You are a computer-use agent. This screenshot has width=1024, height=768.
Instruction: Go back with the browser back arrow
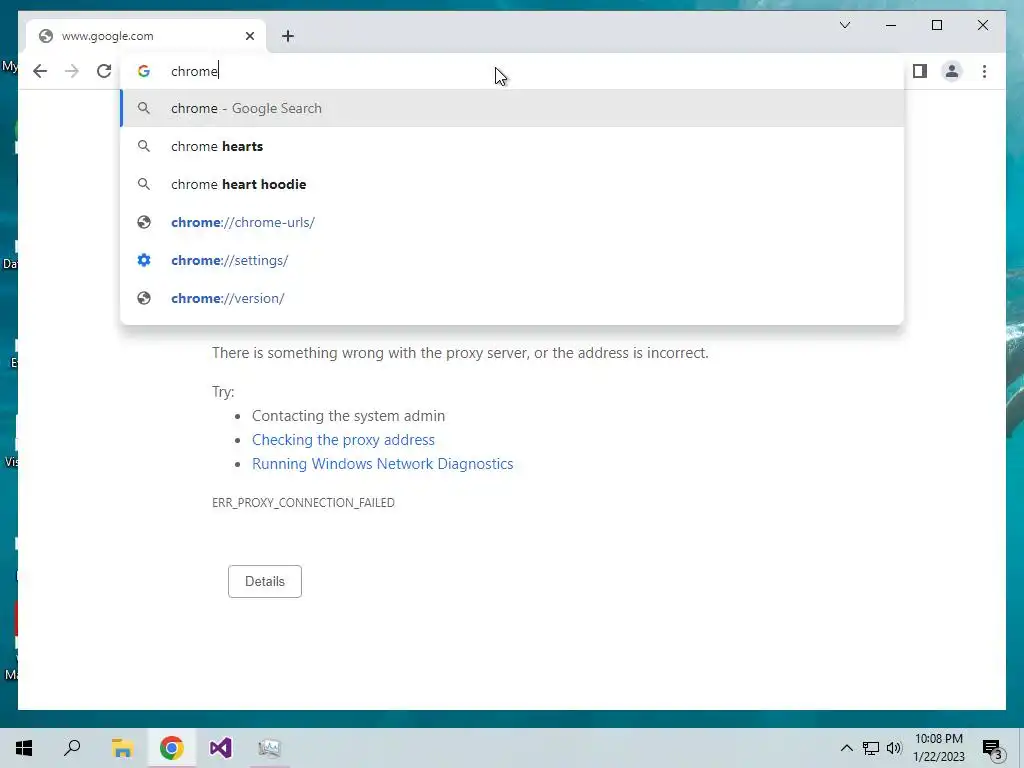tap(40, 71)
